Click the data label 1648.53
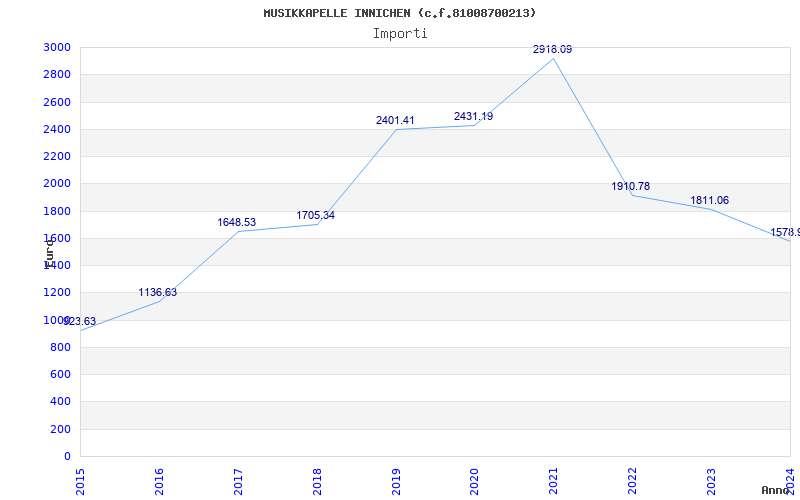 tap(237, 222)
